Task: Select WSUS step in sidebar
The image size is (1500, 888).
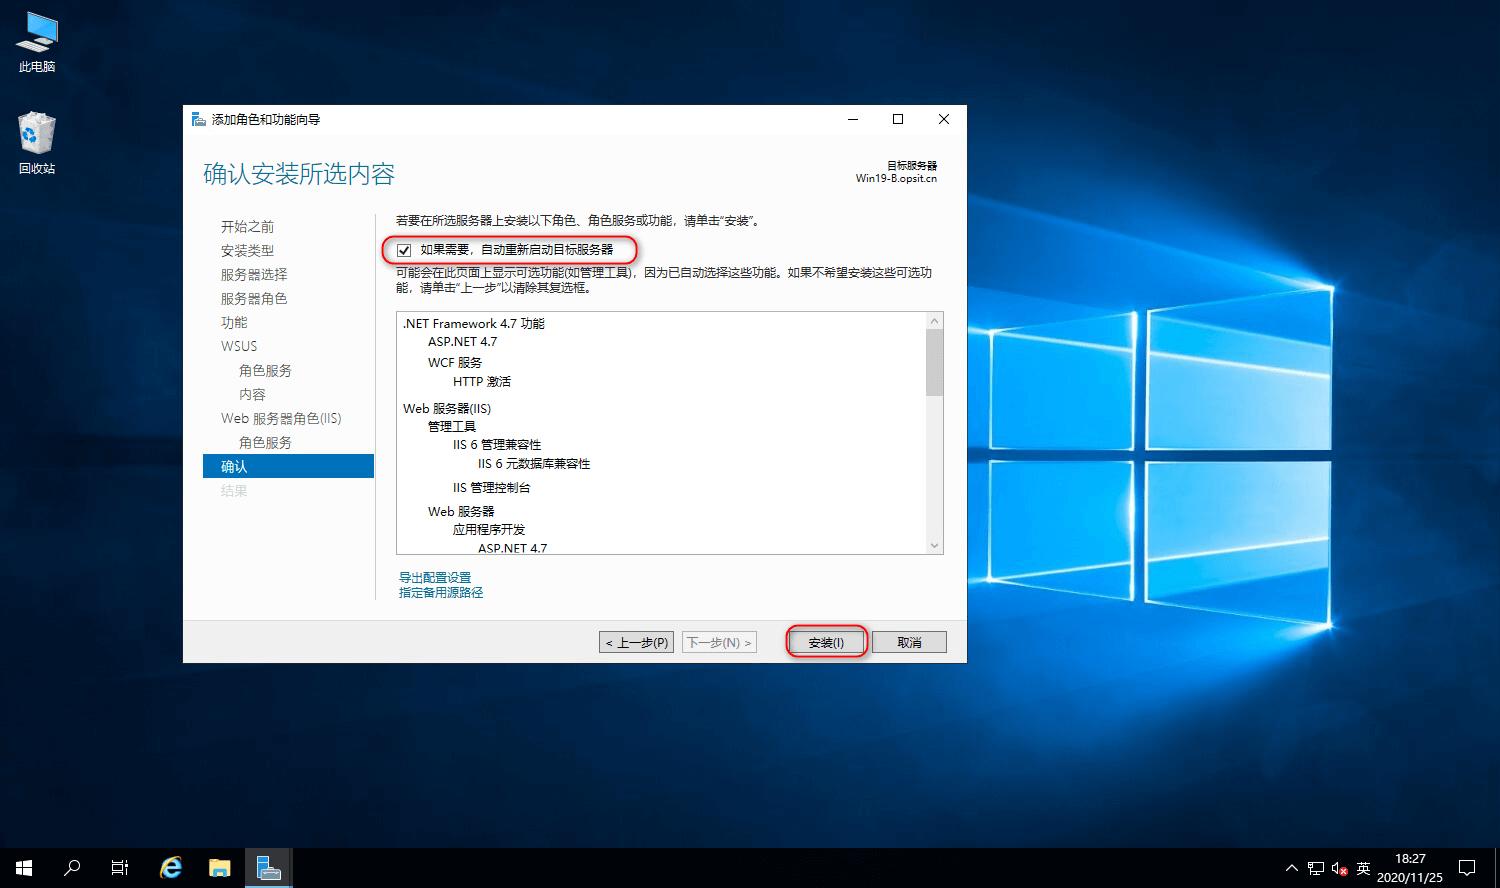Action: point(239,346)
